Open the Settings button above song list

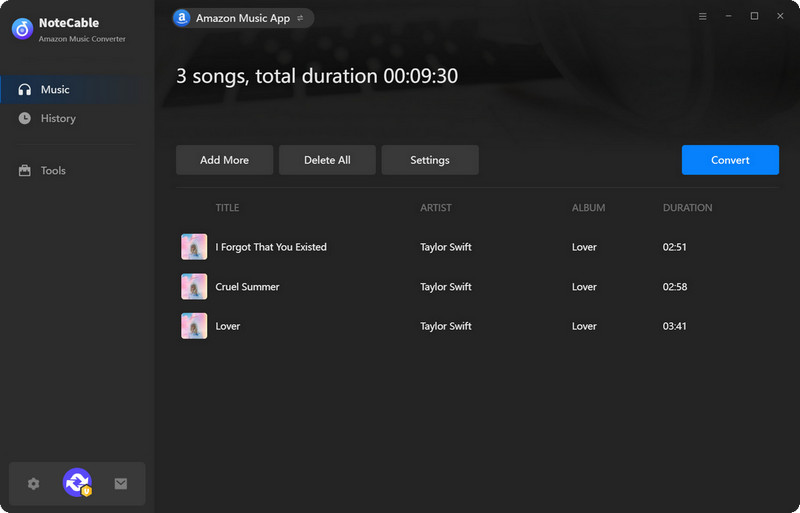[430, 160]
